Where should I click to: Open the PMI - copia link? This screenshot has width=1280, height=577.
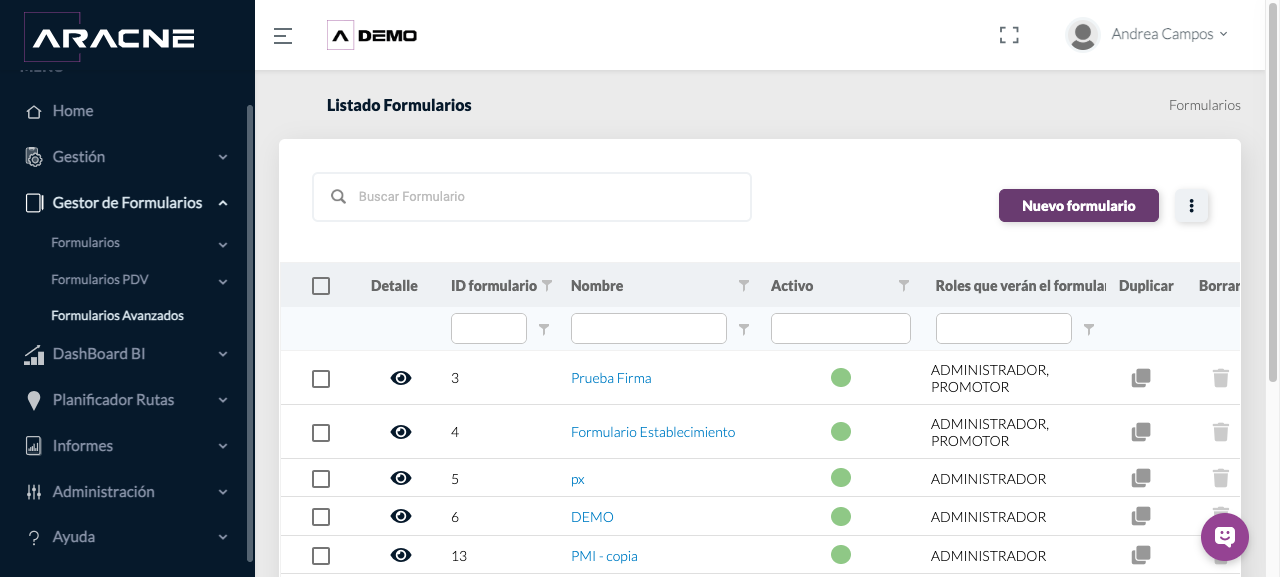tap(604, 555)
